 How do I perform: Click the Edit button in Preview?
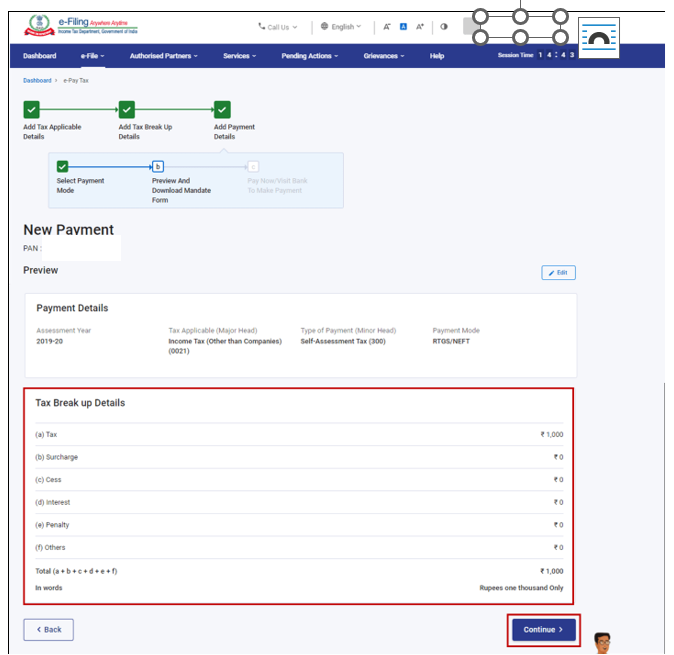coord(558,273)
